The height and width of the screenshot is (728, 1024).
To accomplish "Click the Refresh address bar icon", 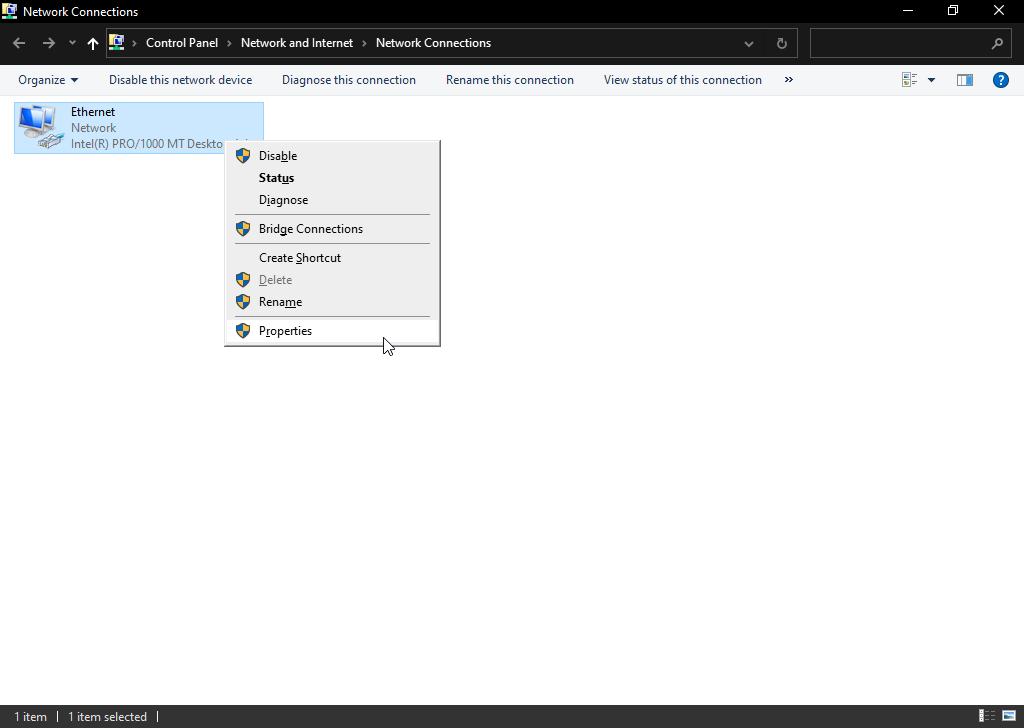I will (781, 43).
